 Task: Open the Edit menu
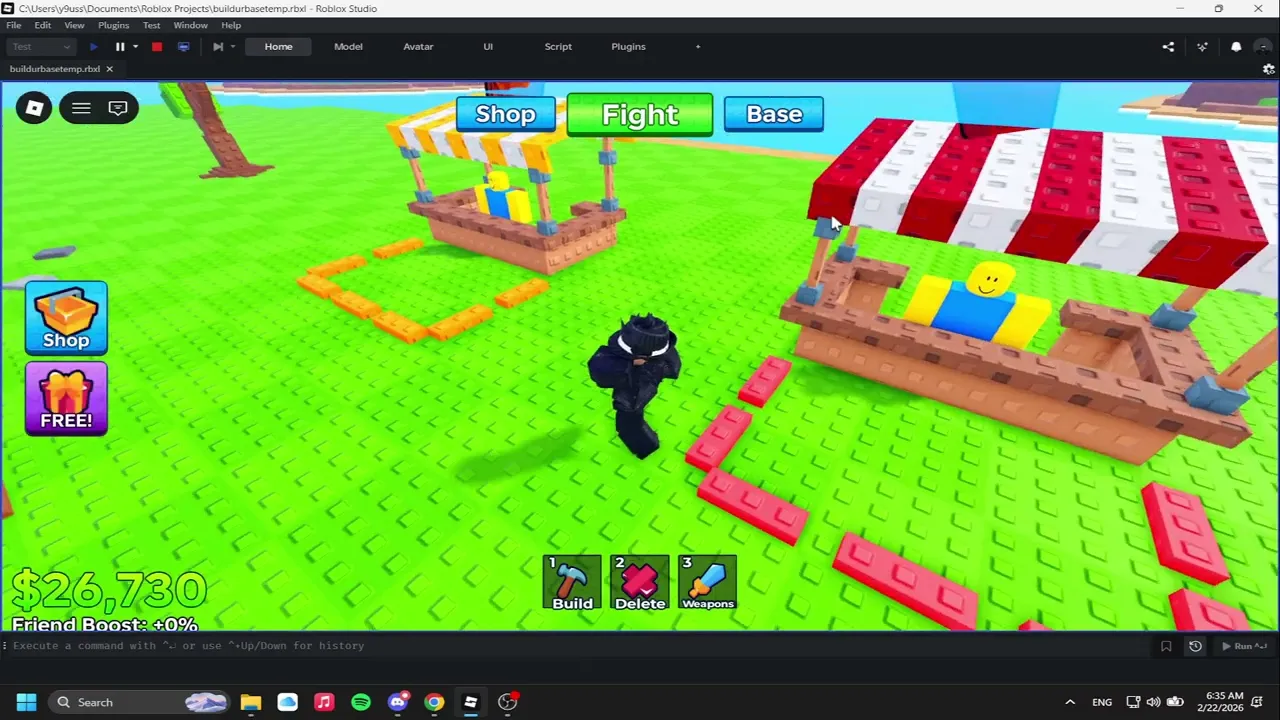coord(43,25)
